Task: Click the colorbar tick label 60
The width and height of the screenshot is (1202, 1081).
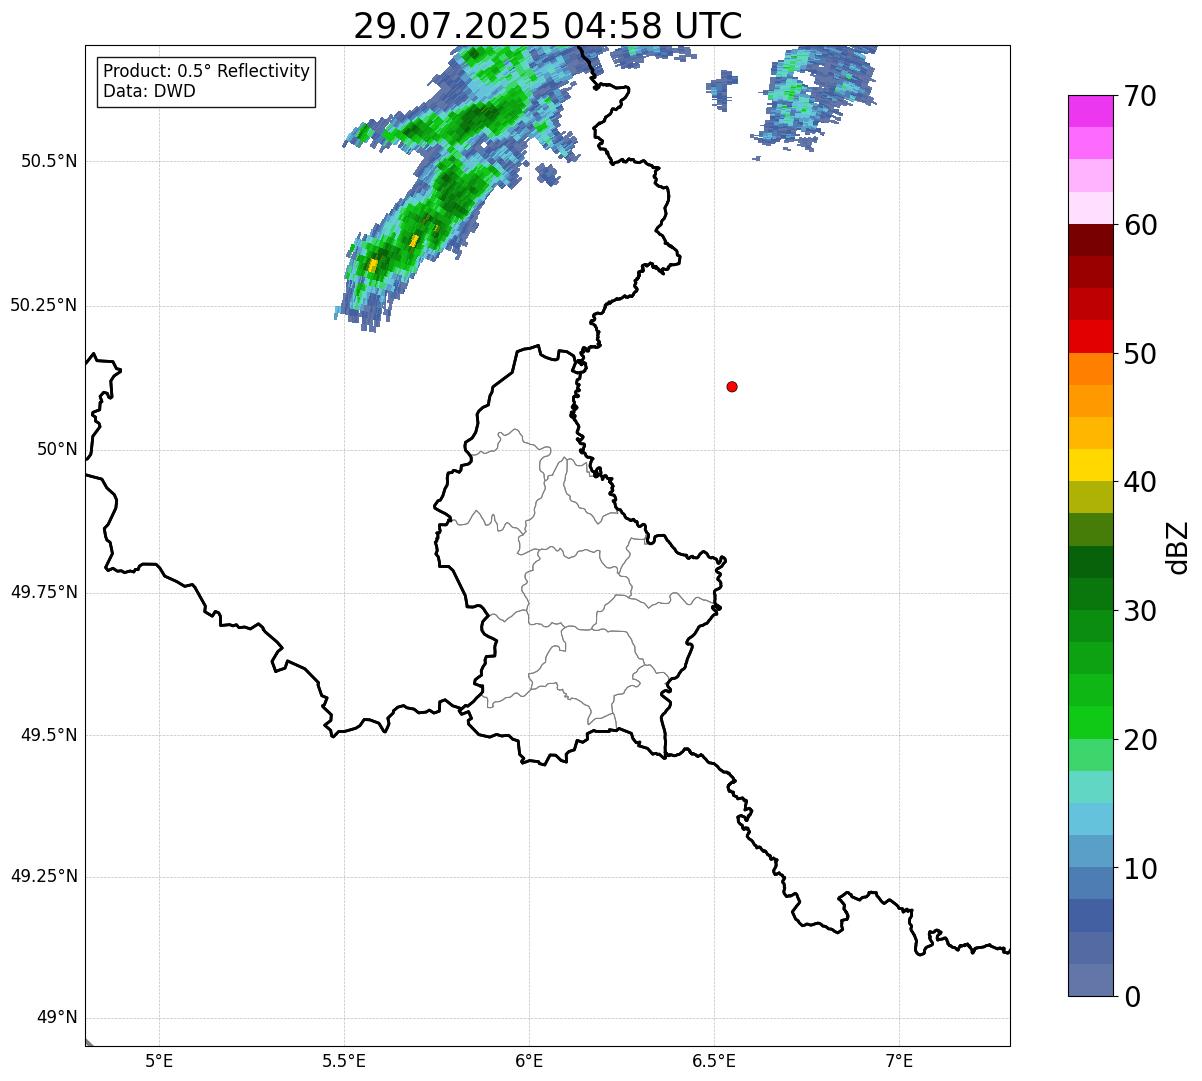Action: [x=1140, y=225]
